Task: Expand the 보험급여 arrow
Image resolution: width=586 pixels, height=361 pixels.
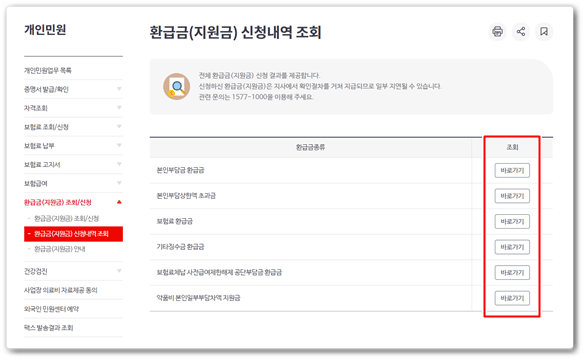Action: pyautogui.click(x=119, y=183)
